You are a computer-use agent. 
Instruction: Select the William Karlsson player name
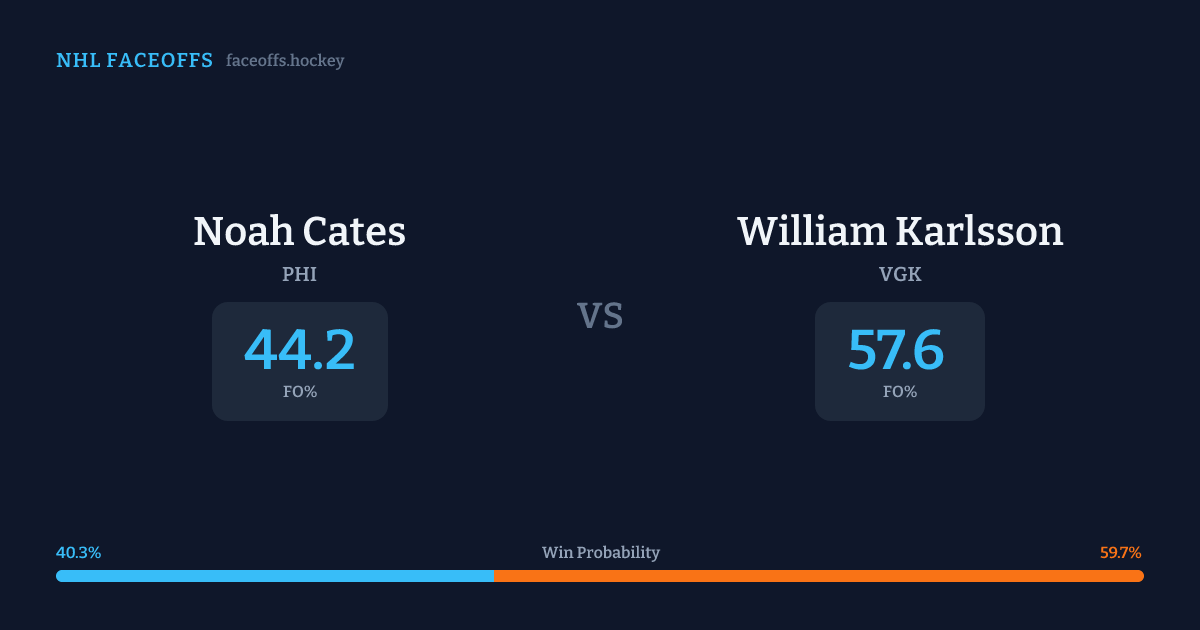(x=900, y=231)
